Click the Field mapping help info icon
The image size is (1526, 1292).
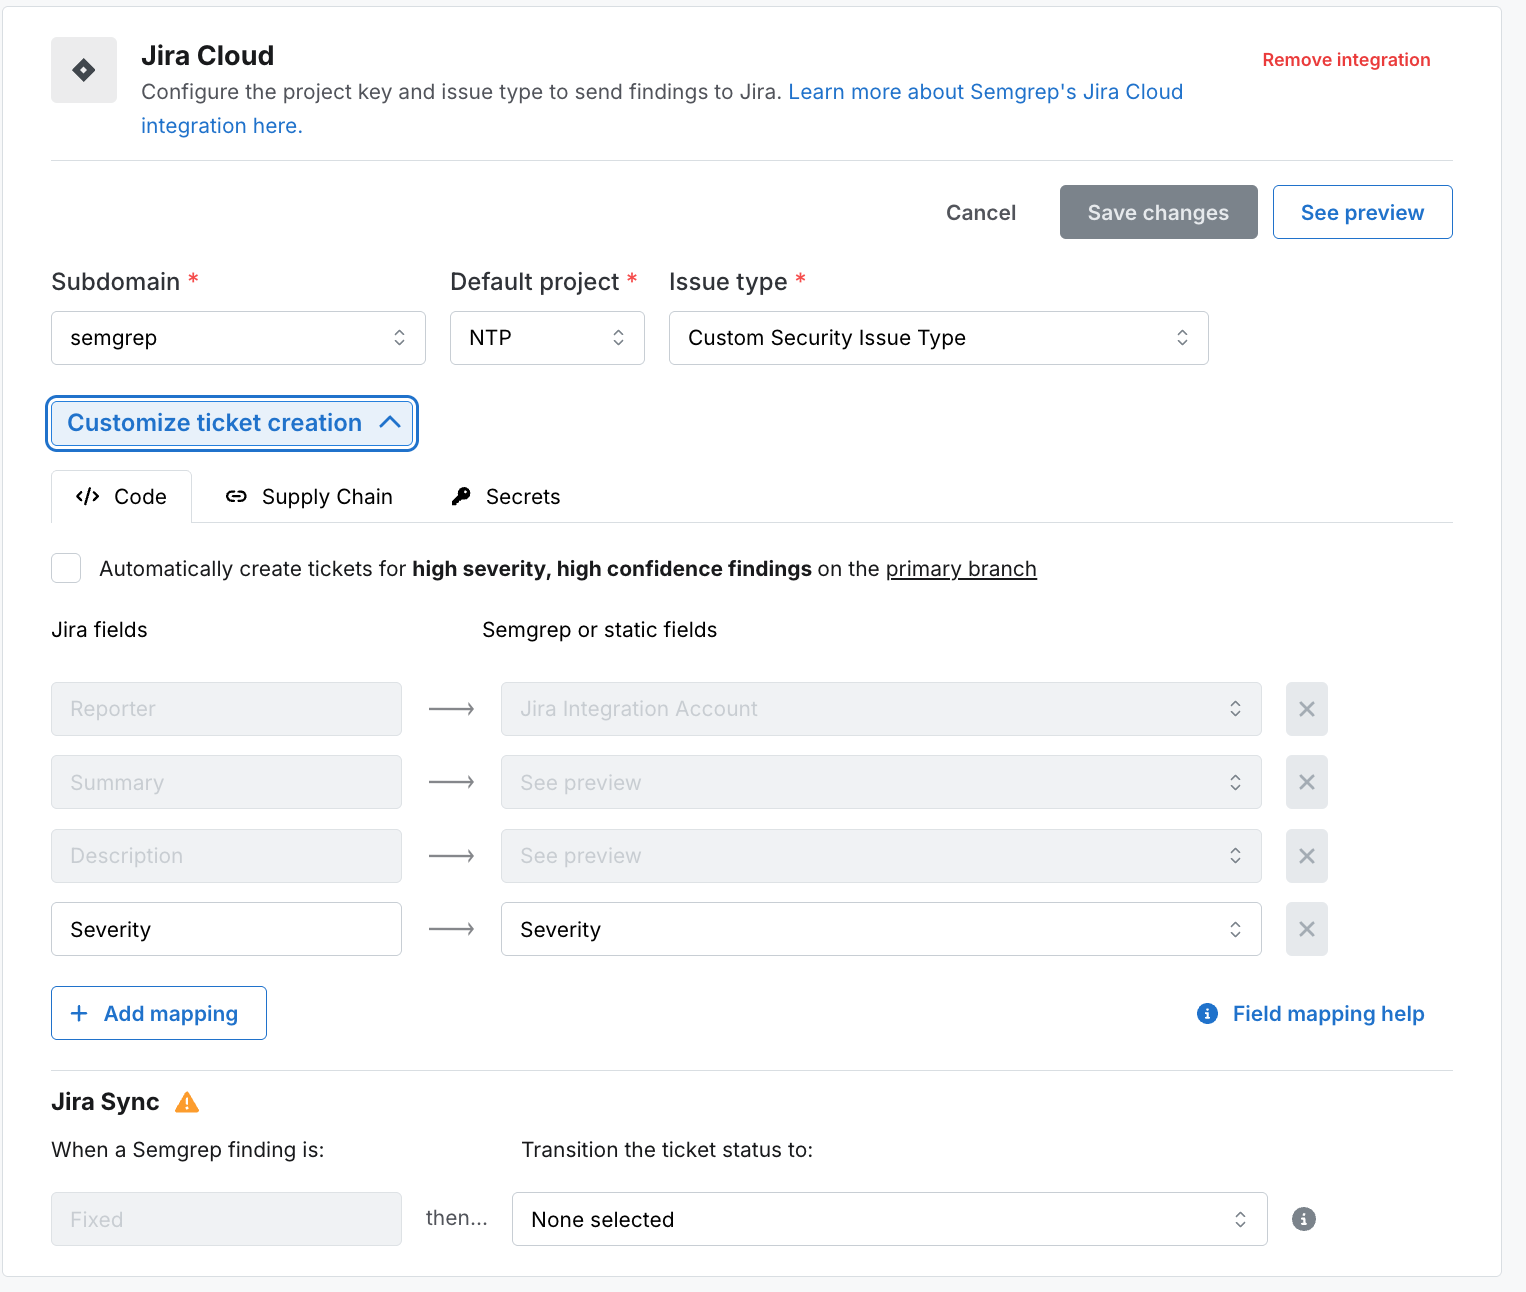[x=1207, y=1014]
